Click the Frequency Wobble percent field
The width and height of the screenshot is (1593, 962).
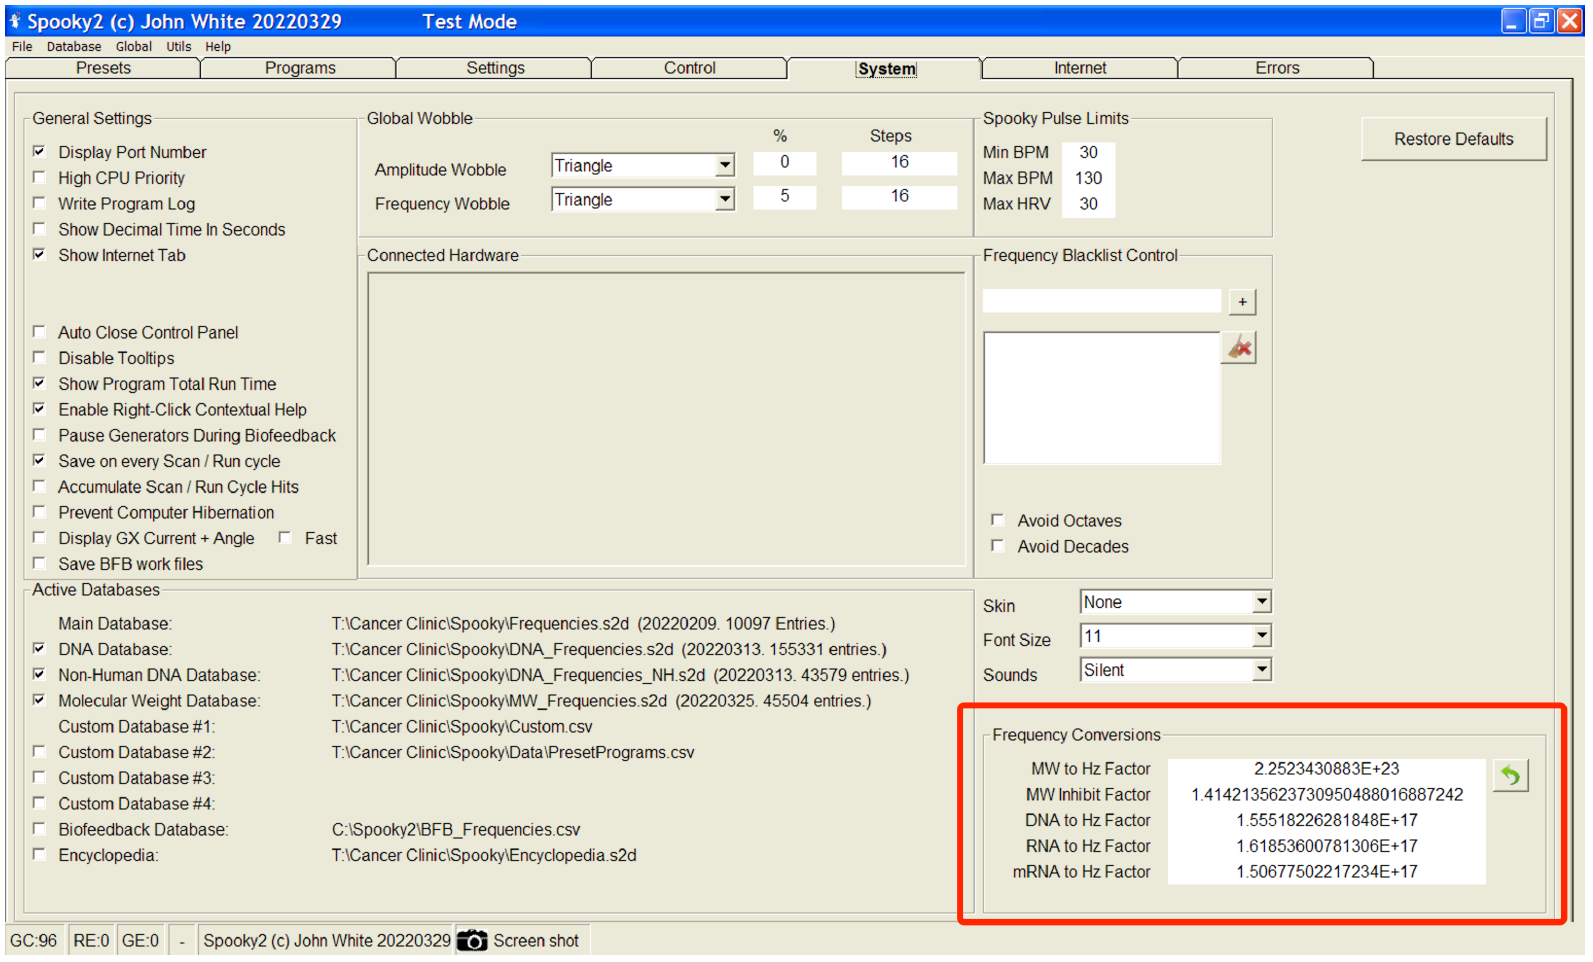pyautogui.click(x=785, y=196)
